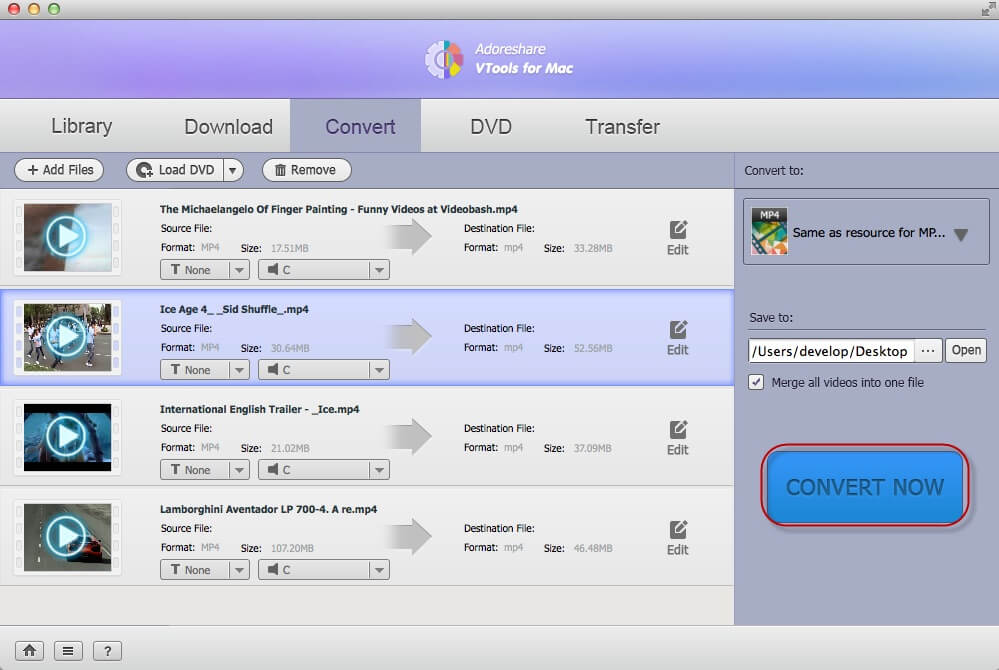Switch to the Transfer tab
Screen dimensions: 999x670
click(x=622, y=126)
